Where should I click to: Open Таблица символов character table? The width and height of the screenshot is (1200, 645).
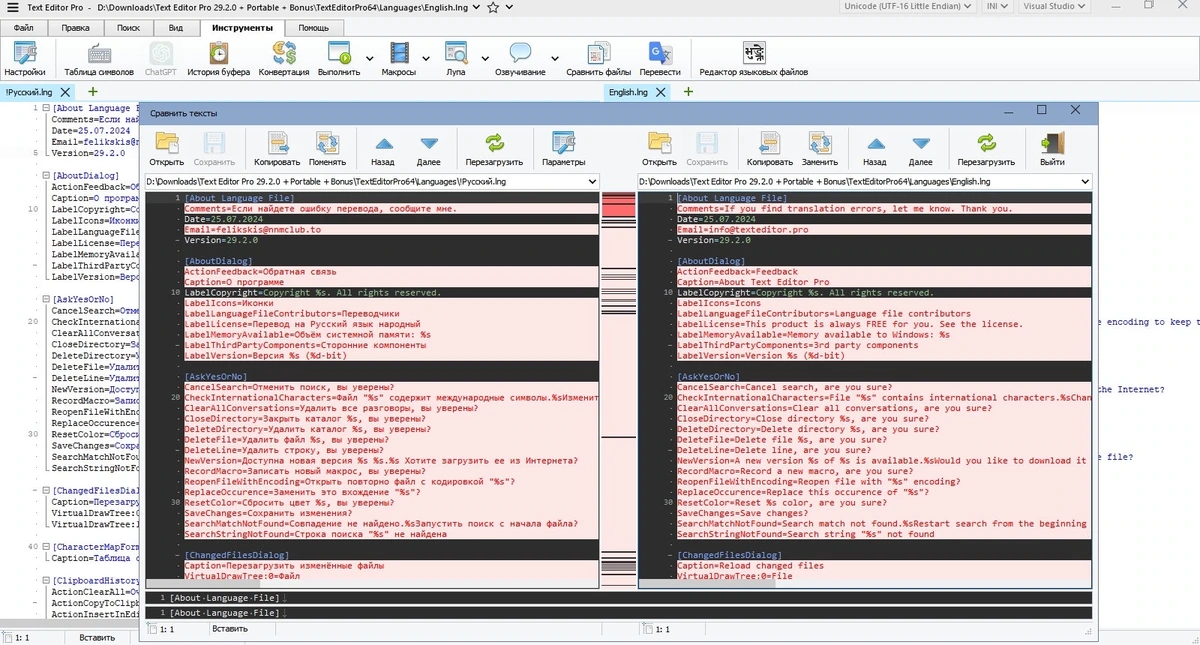click(99, 59)
